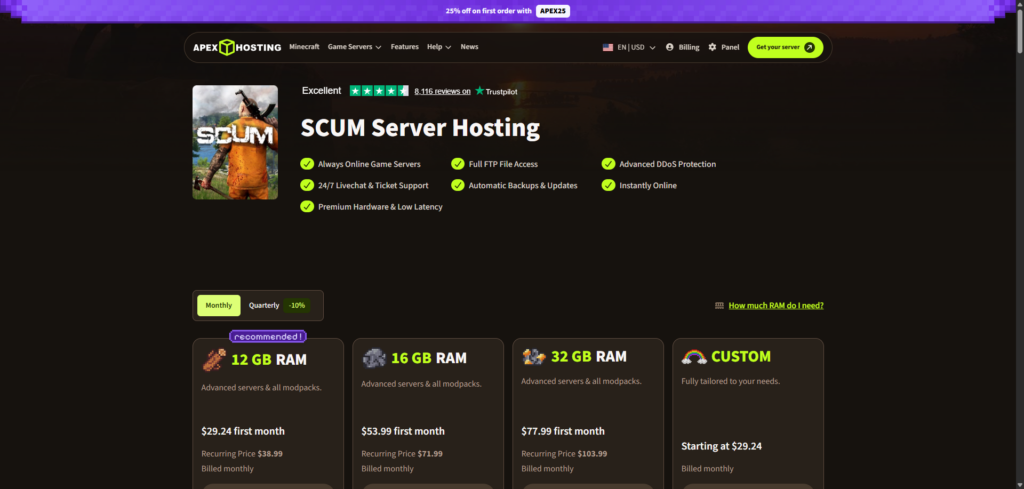
Task: Click Recurring Price $71.99 text
Action: point(402,454)
